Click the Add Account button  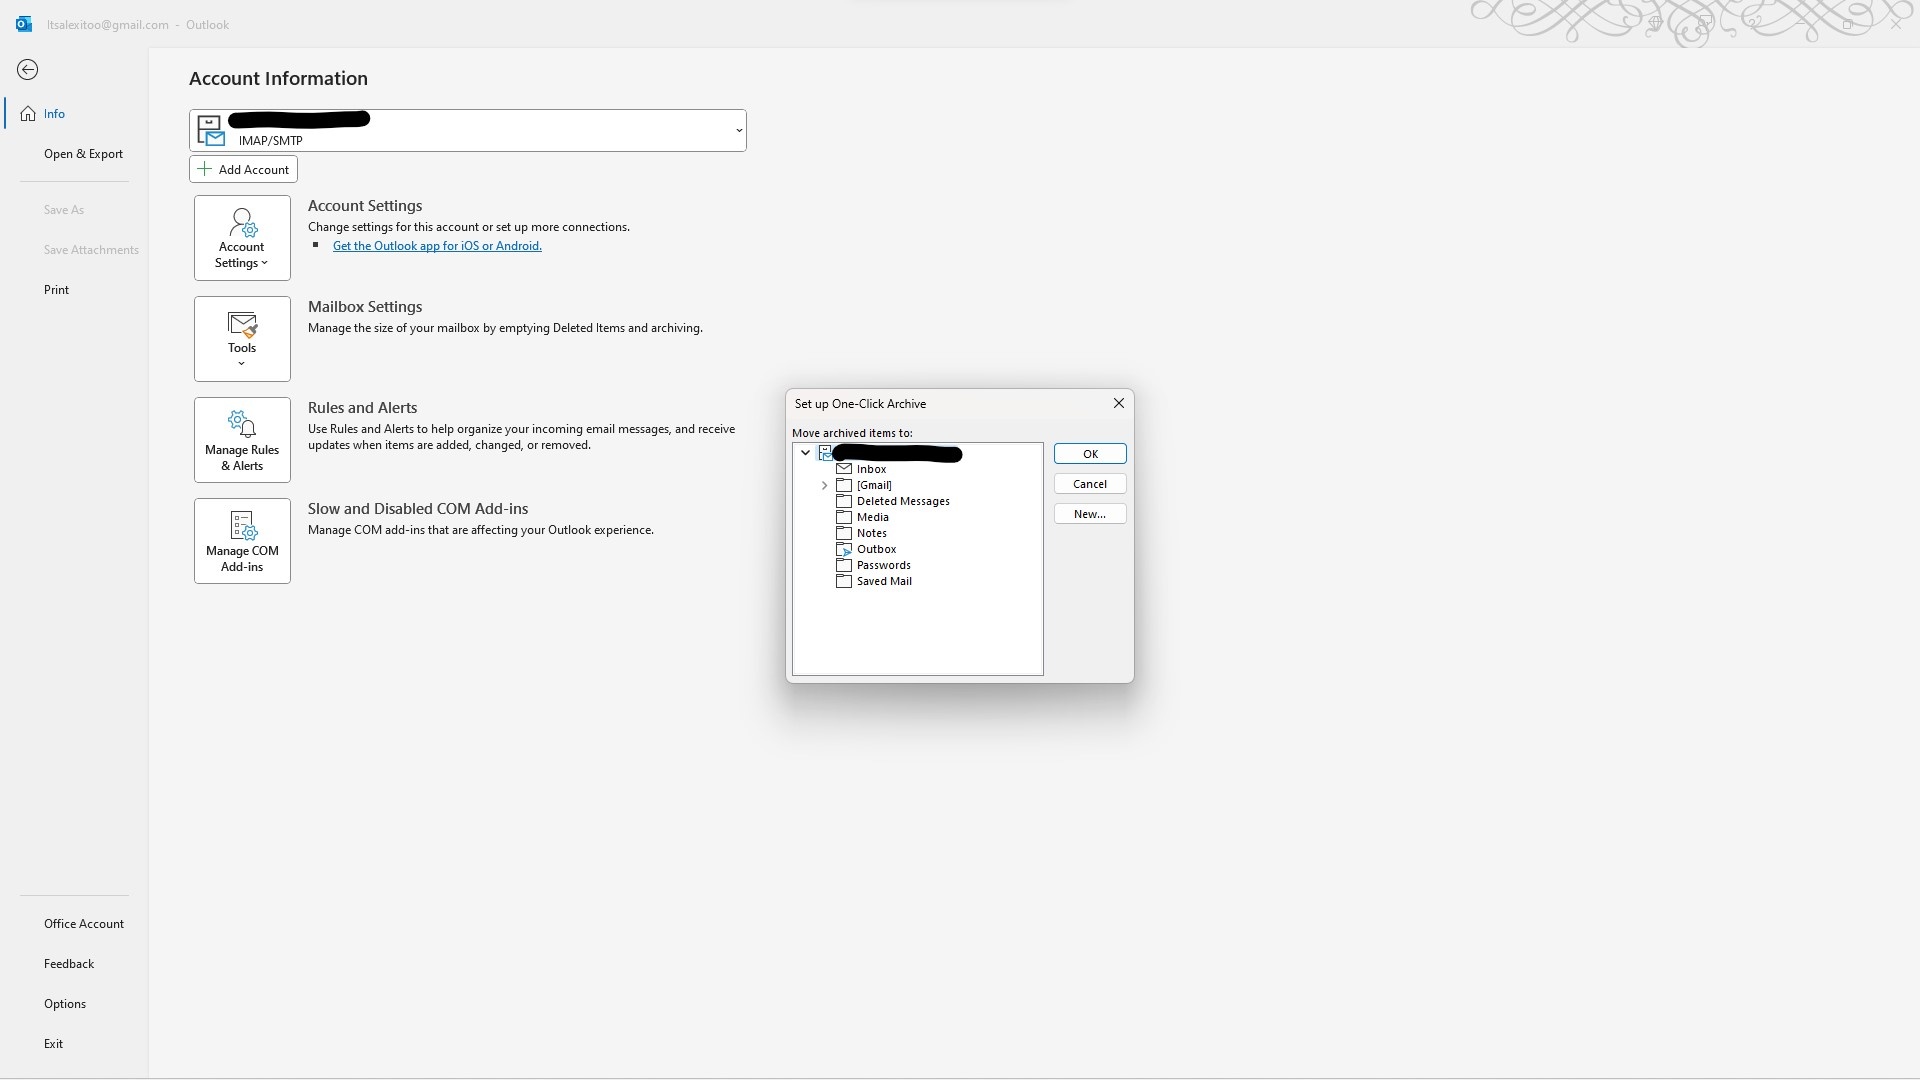(243, 170)
